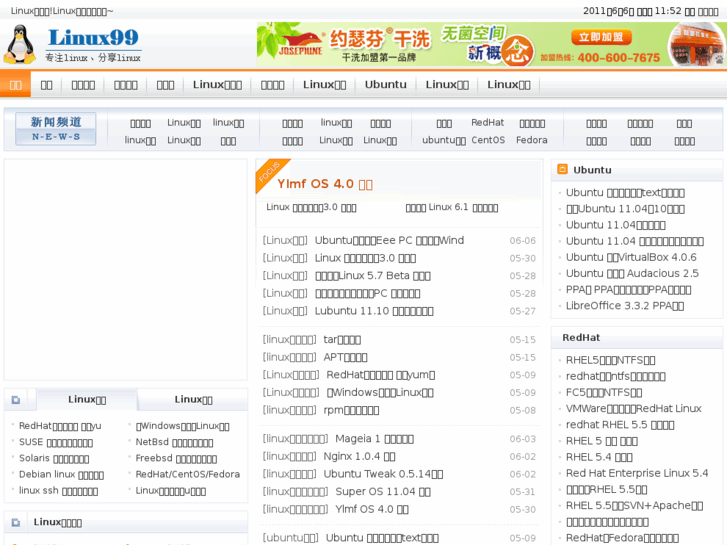Open Linux 6.1 headline under focus
727x545 pixels.
(x=452, y=207)
